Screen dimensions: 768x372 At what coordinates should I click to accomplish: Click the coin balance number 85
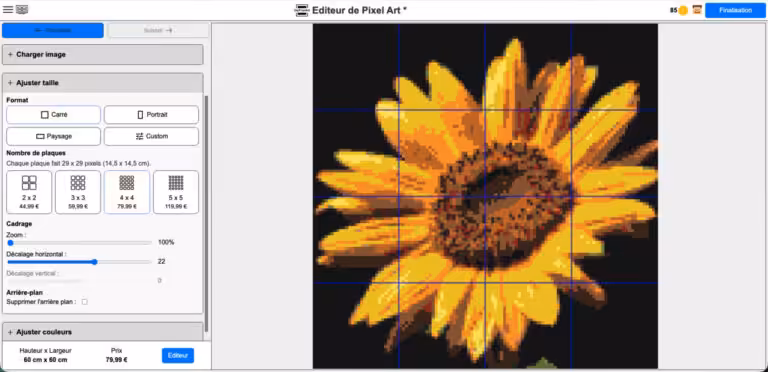click(x=673, y=10)
